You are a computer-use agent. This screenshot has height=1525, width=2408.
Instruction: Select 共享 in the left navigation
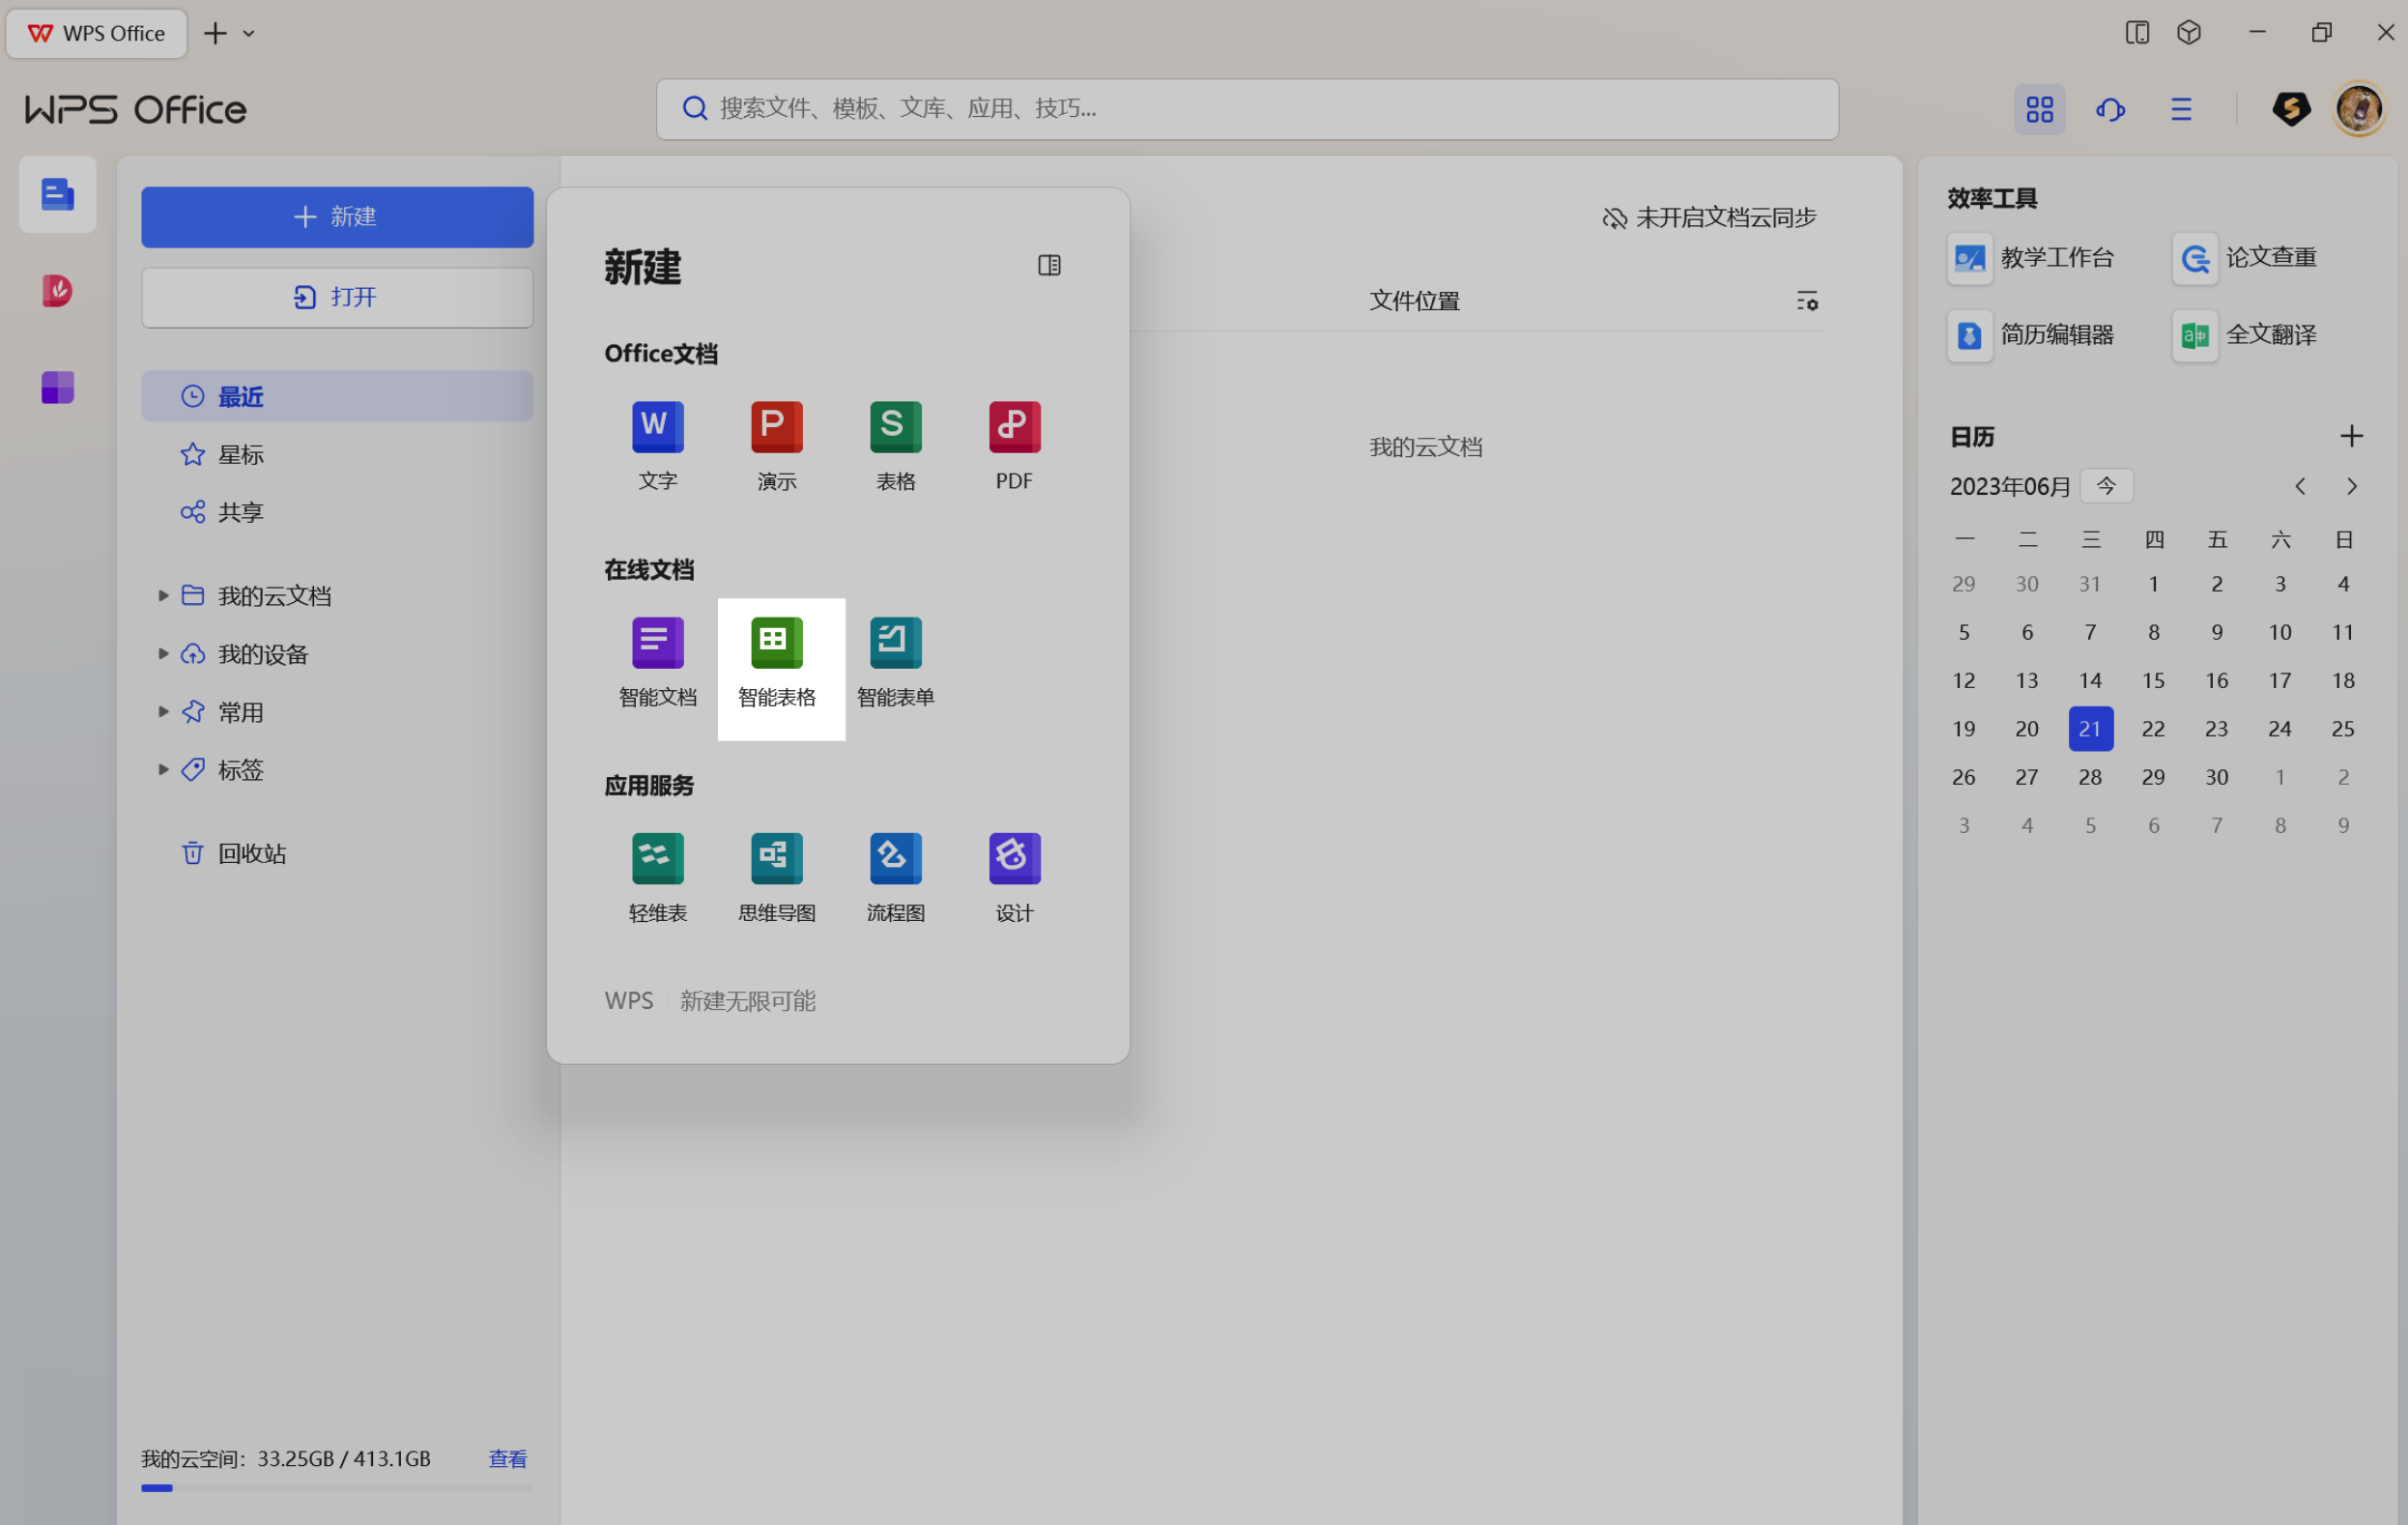[240, 513]
